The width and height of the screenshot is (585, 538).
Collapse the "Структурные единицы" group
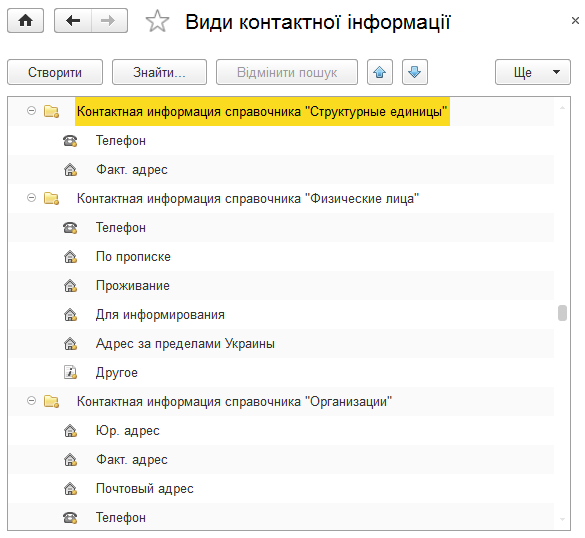pos(32,111)
